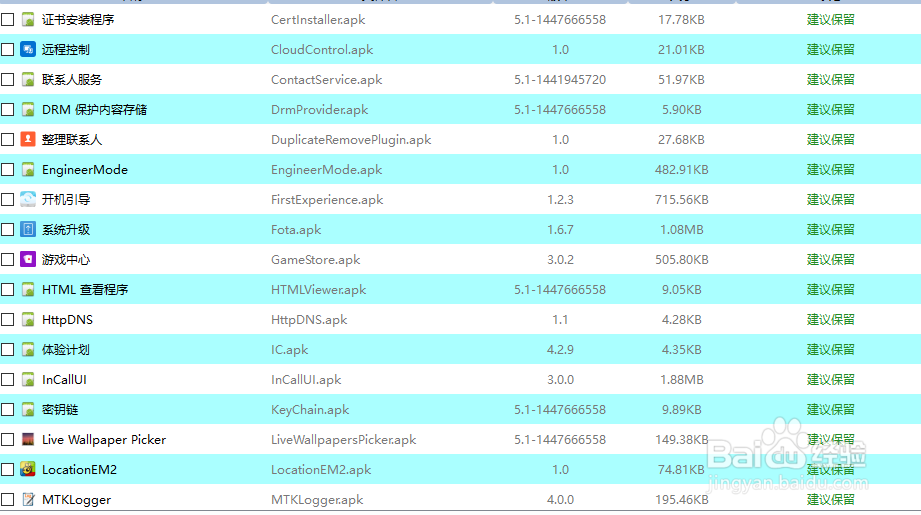Click the 开机引导 app icon
This screenshot has height=515, width=921.
click(28, 200)
